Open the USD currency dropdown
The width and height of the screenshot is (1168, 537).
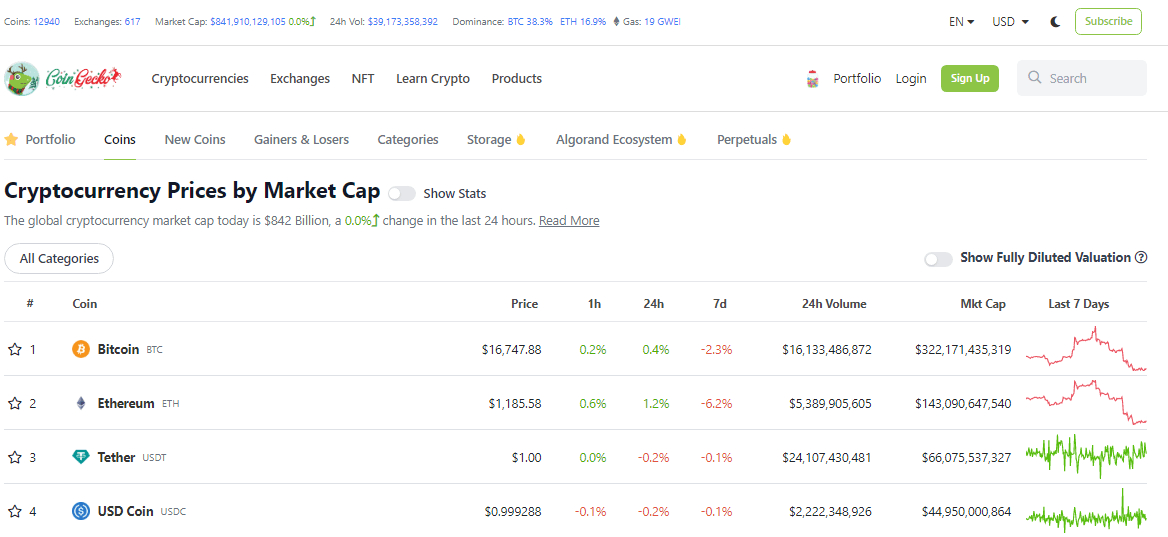click(x=1010, y=22)
